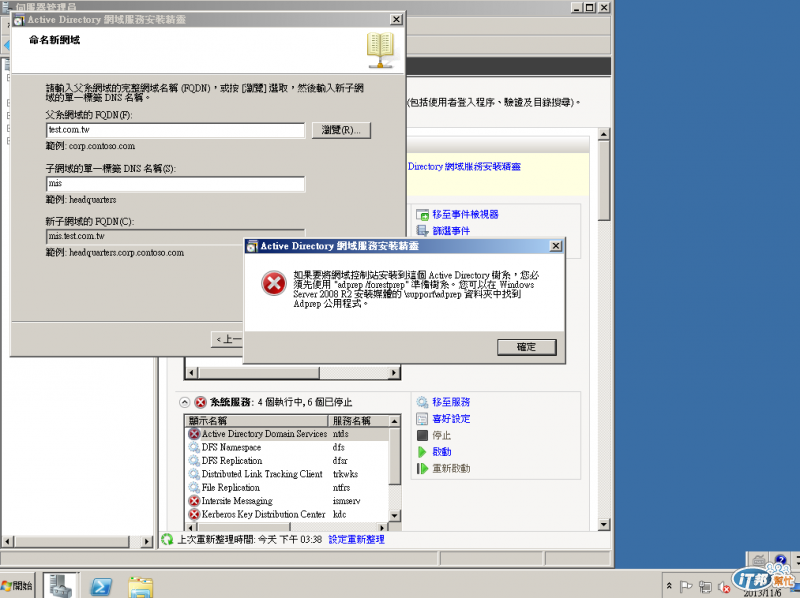Click events list horizontal scroll right arrow
The height and width of the screenshot is (598, 800).
pos(393,373)
